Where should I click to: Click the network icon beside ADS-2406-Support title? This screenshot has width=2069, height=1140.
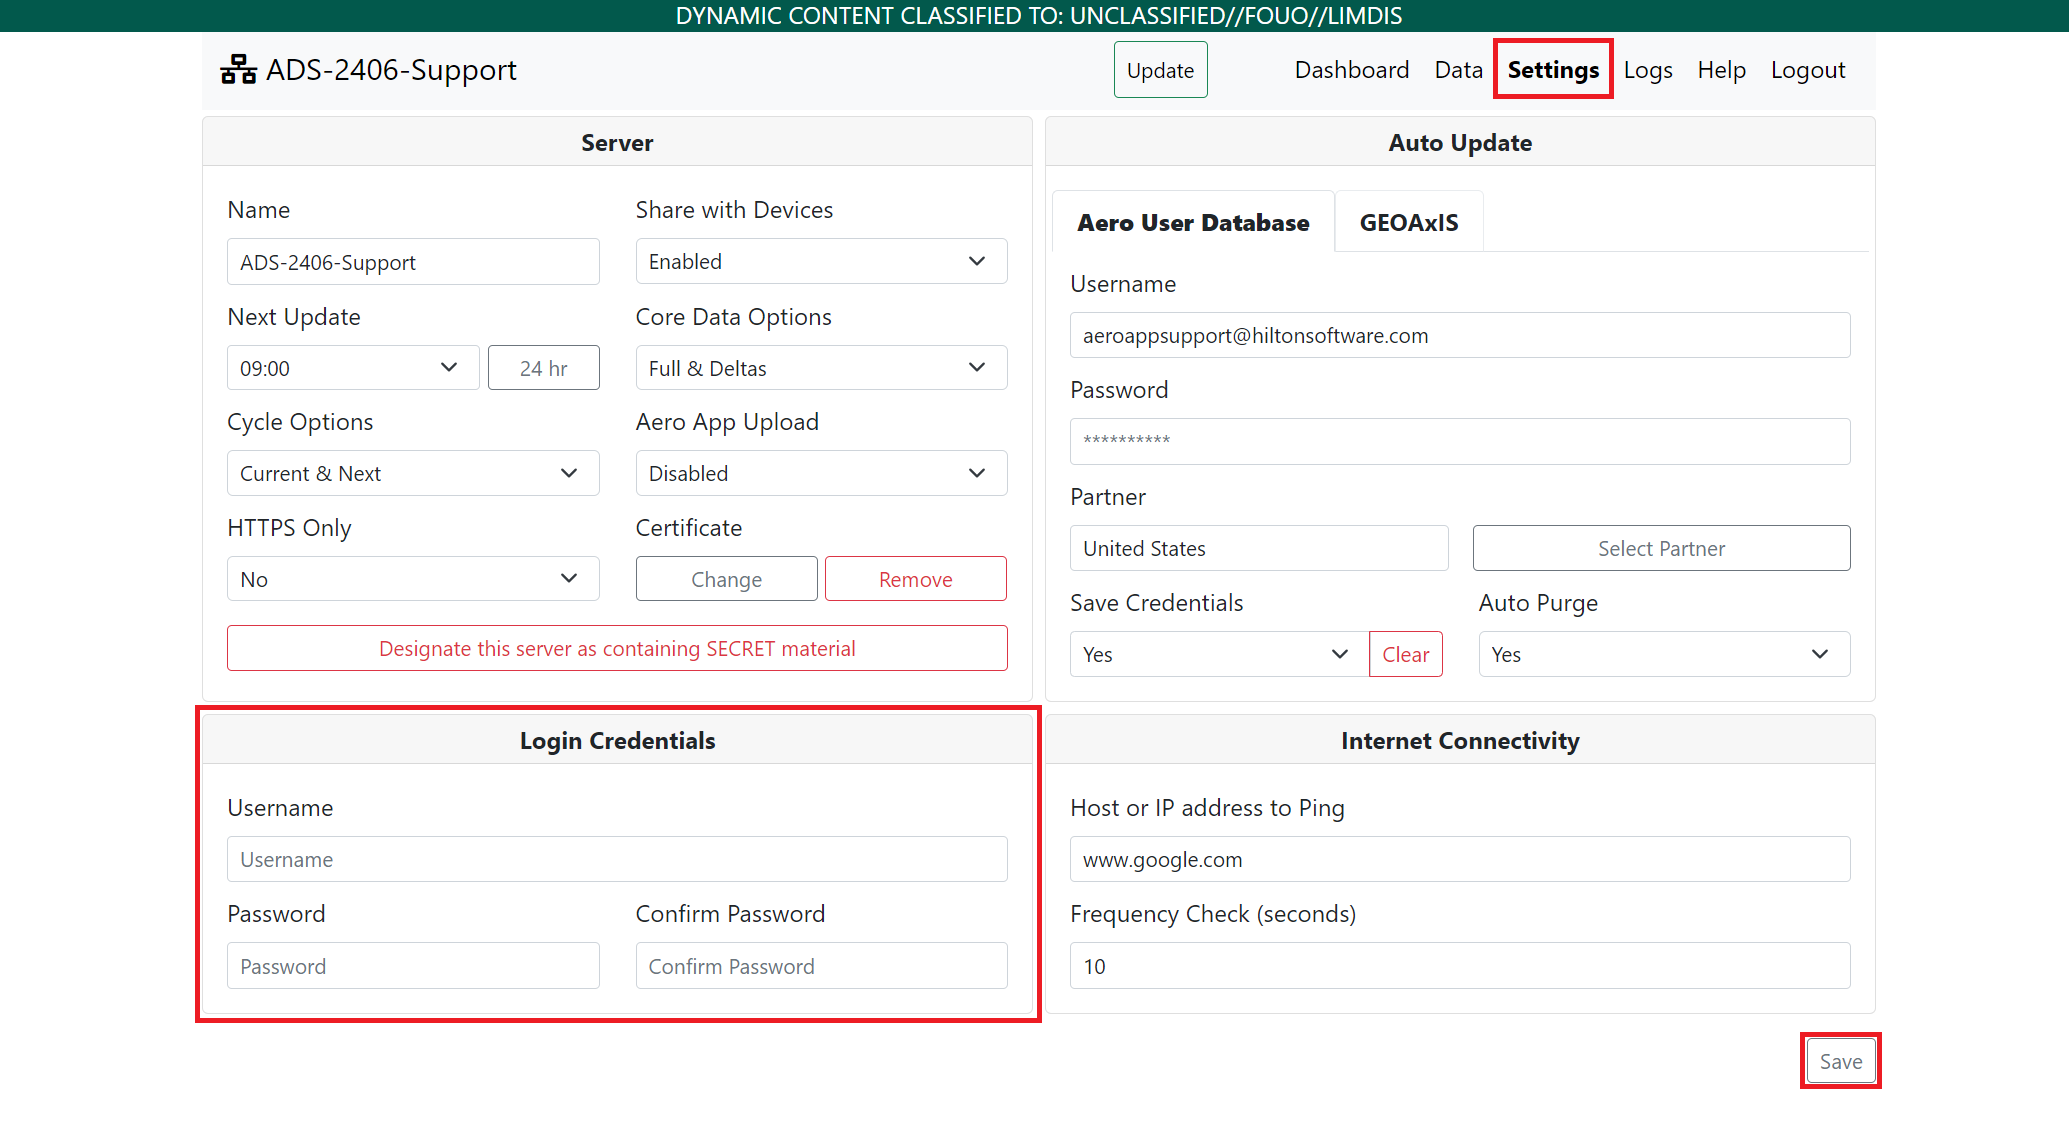pos(238,70)
